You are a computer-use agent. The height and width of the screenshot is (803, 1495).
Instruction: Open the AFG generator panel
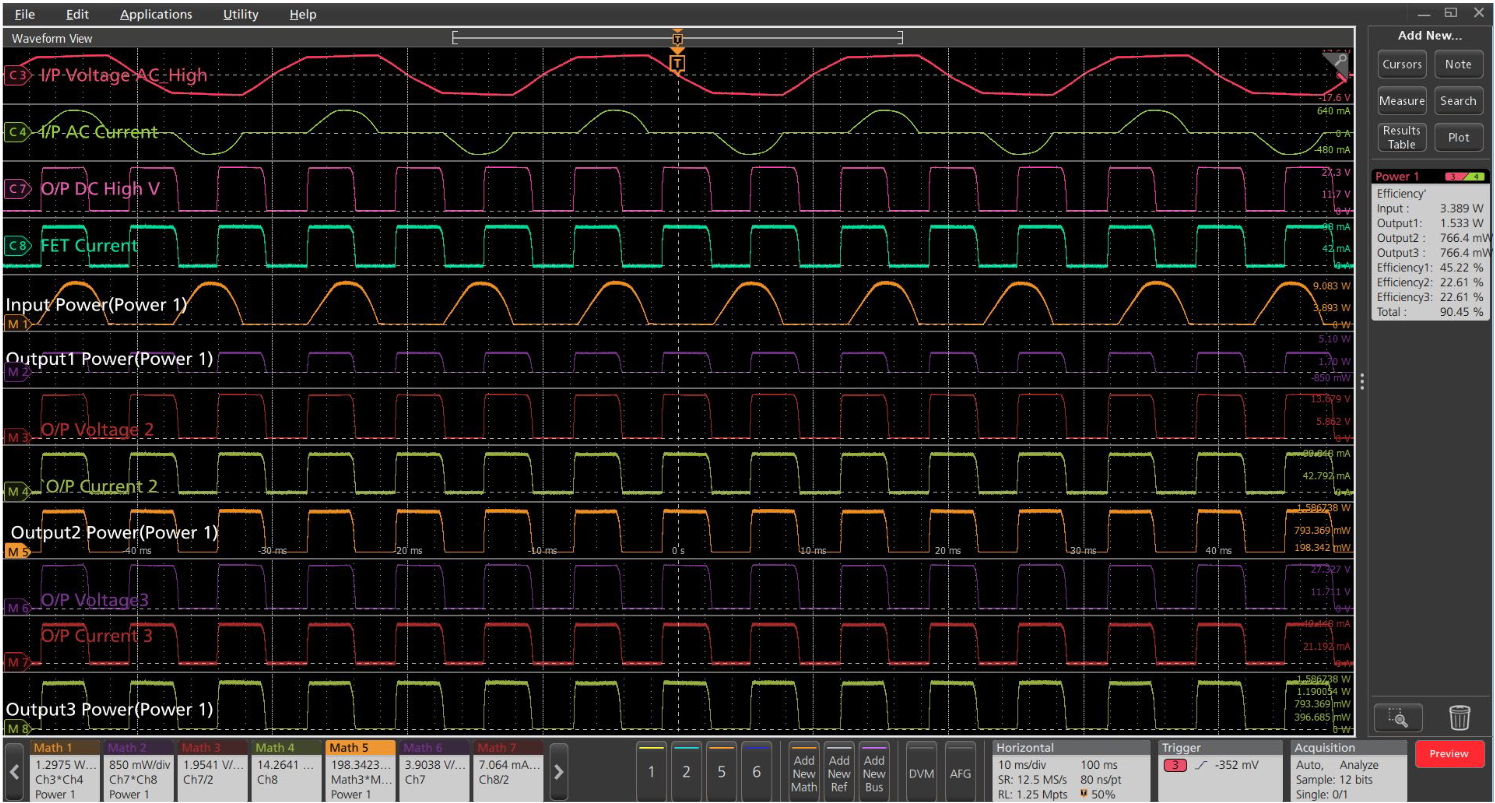(x=960, y=773)
